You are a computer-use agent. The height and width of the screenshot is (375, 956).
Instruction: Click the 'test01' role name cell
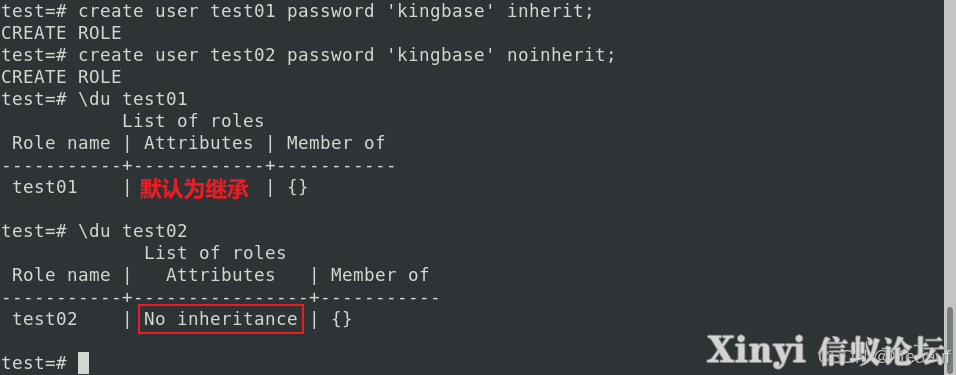pos(45,187)
